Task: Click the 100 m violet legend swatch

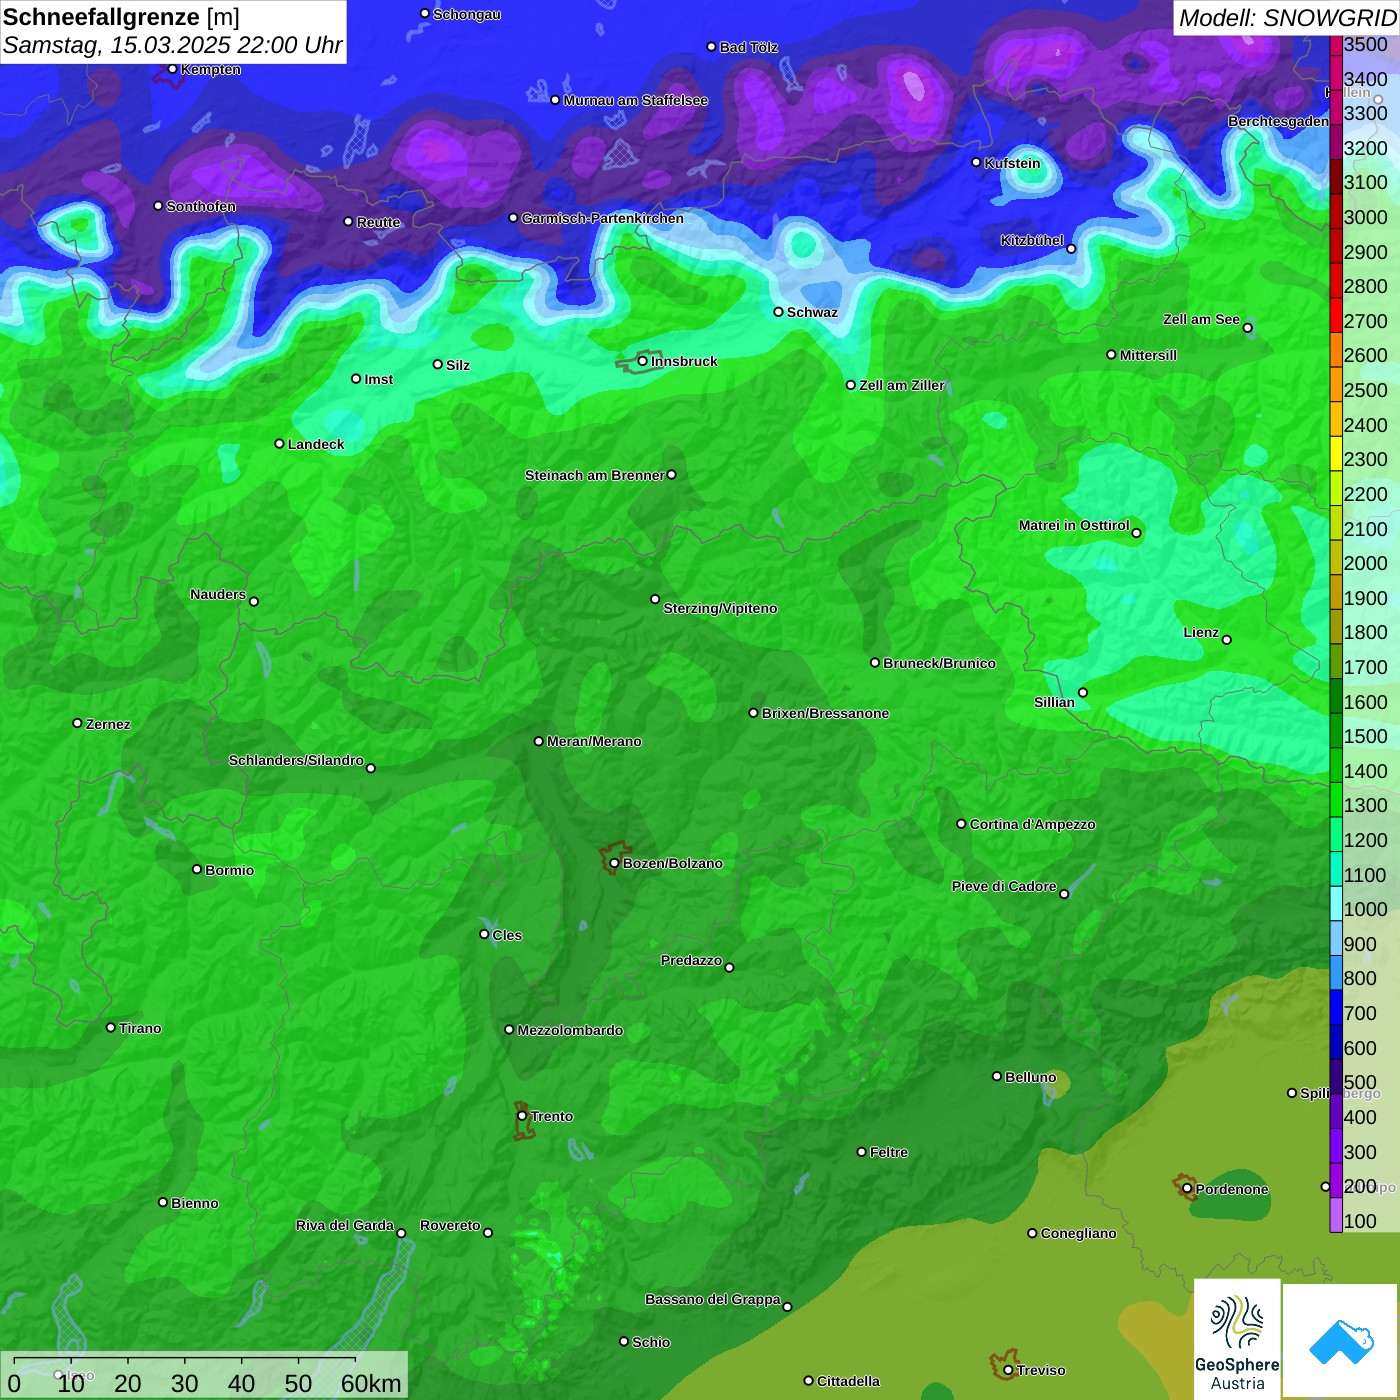Action: 1336,1215
